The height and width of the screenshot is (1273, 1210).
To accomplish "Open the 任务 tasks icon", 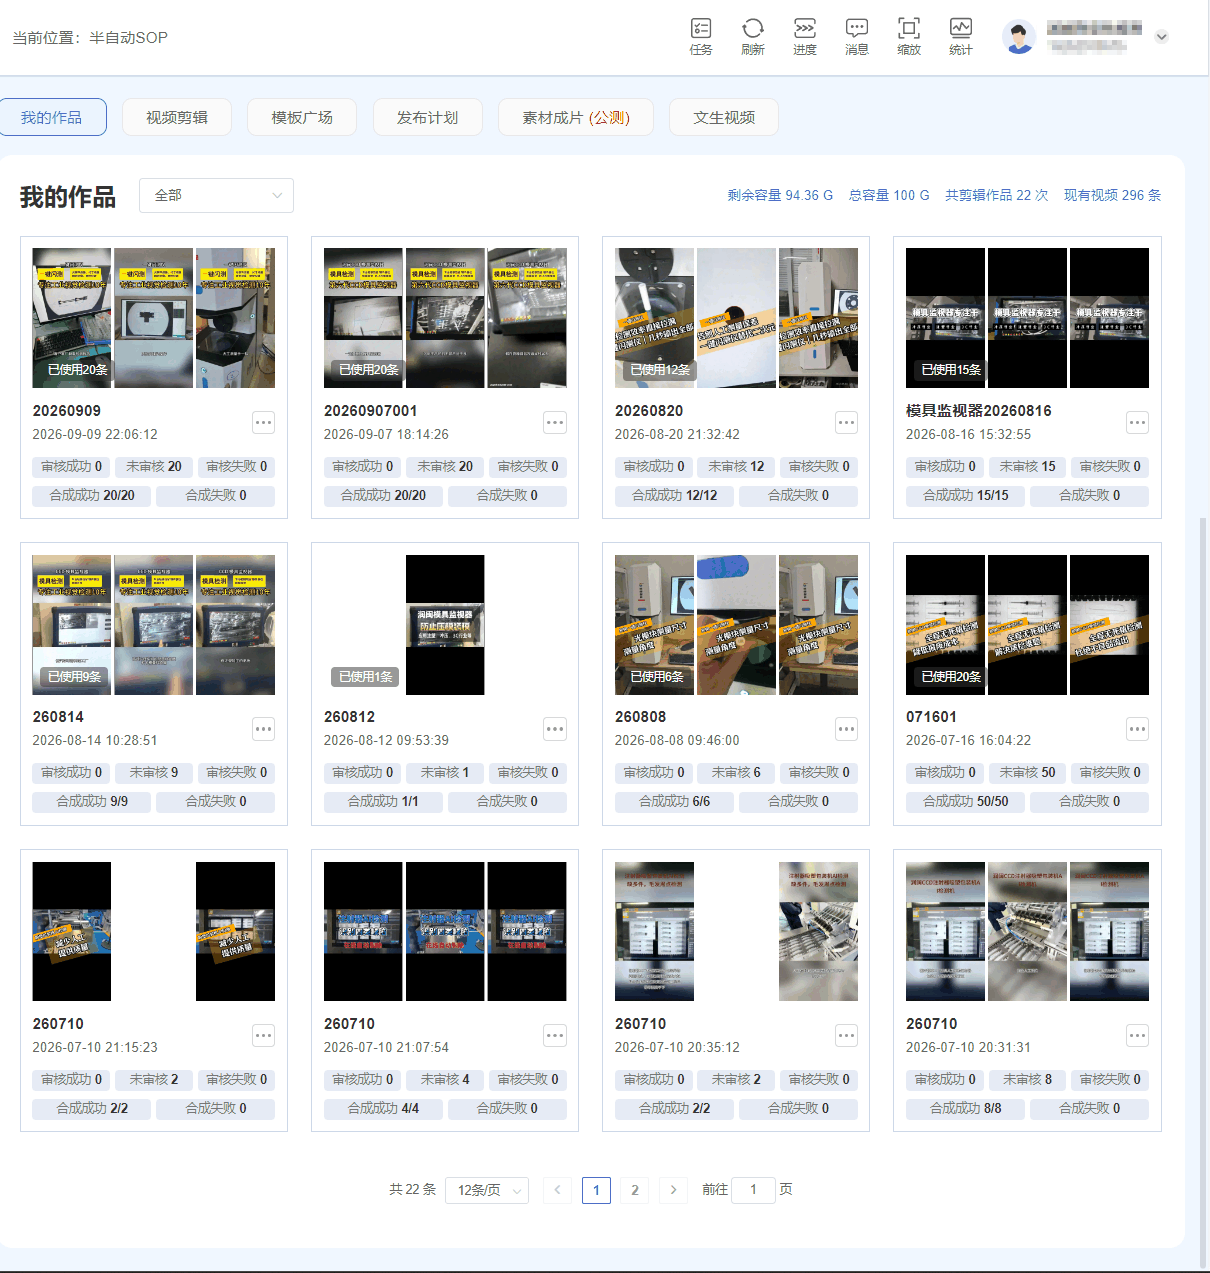I will (701, 36).
